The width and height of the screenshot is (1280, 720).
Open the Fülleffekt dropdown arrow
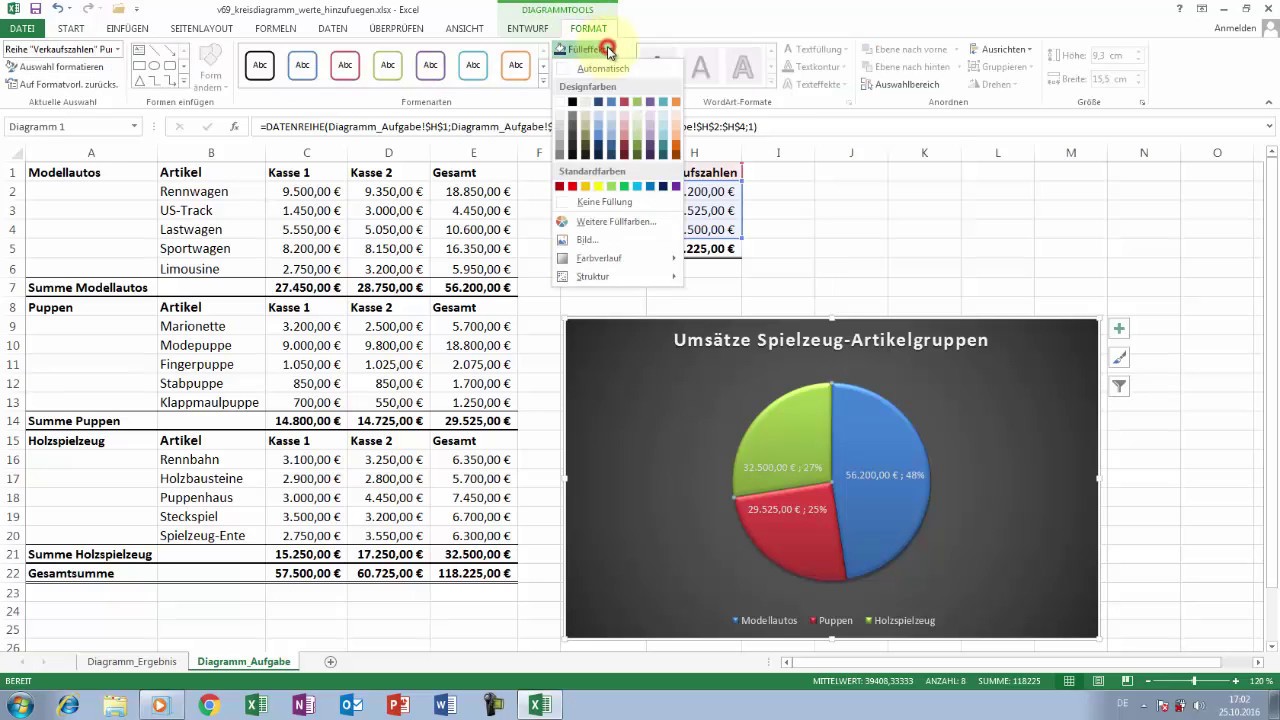coord(610,49)
